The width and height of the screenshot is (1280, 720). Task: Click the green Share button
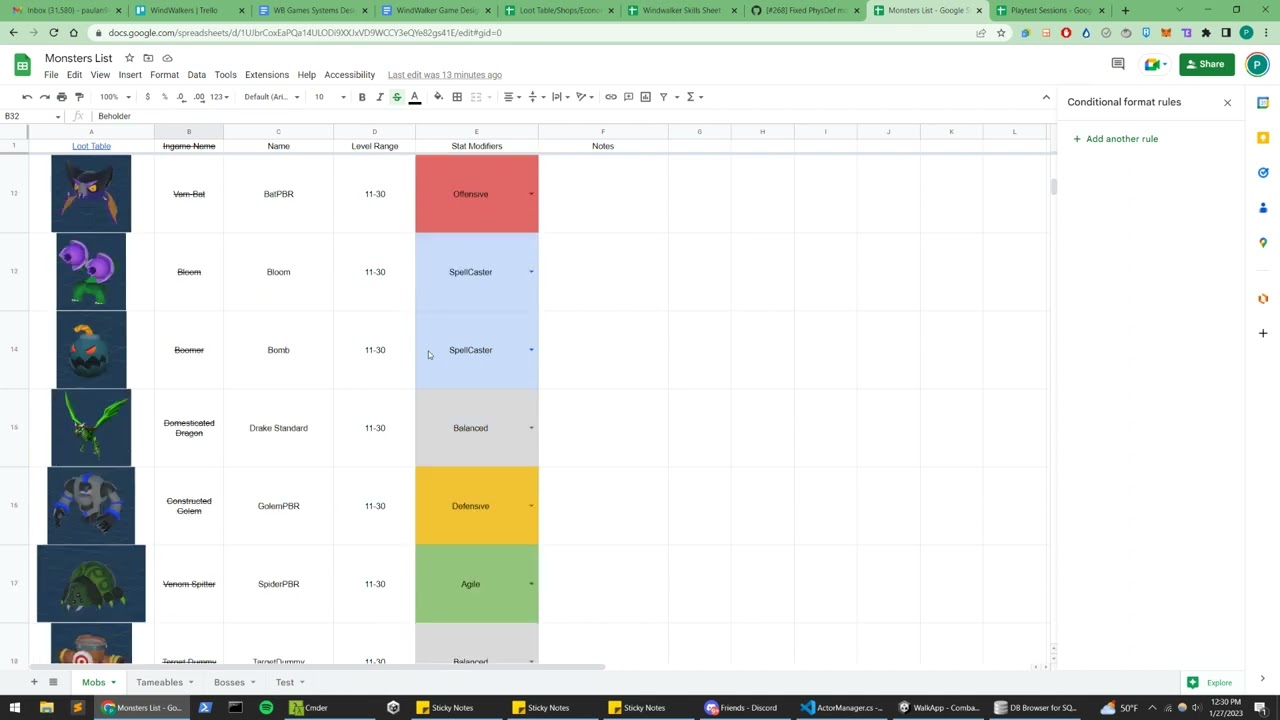click(x=1207, y=64)
